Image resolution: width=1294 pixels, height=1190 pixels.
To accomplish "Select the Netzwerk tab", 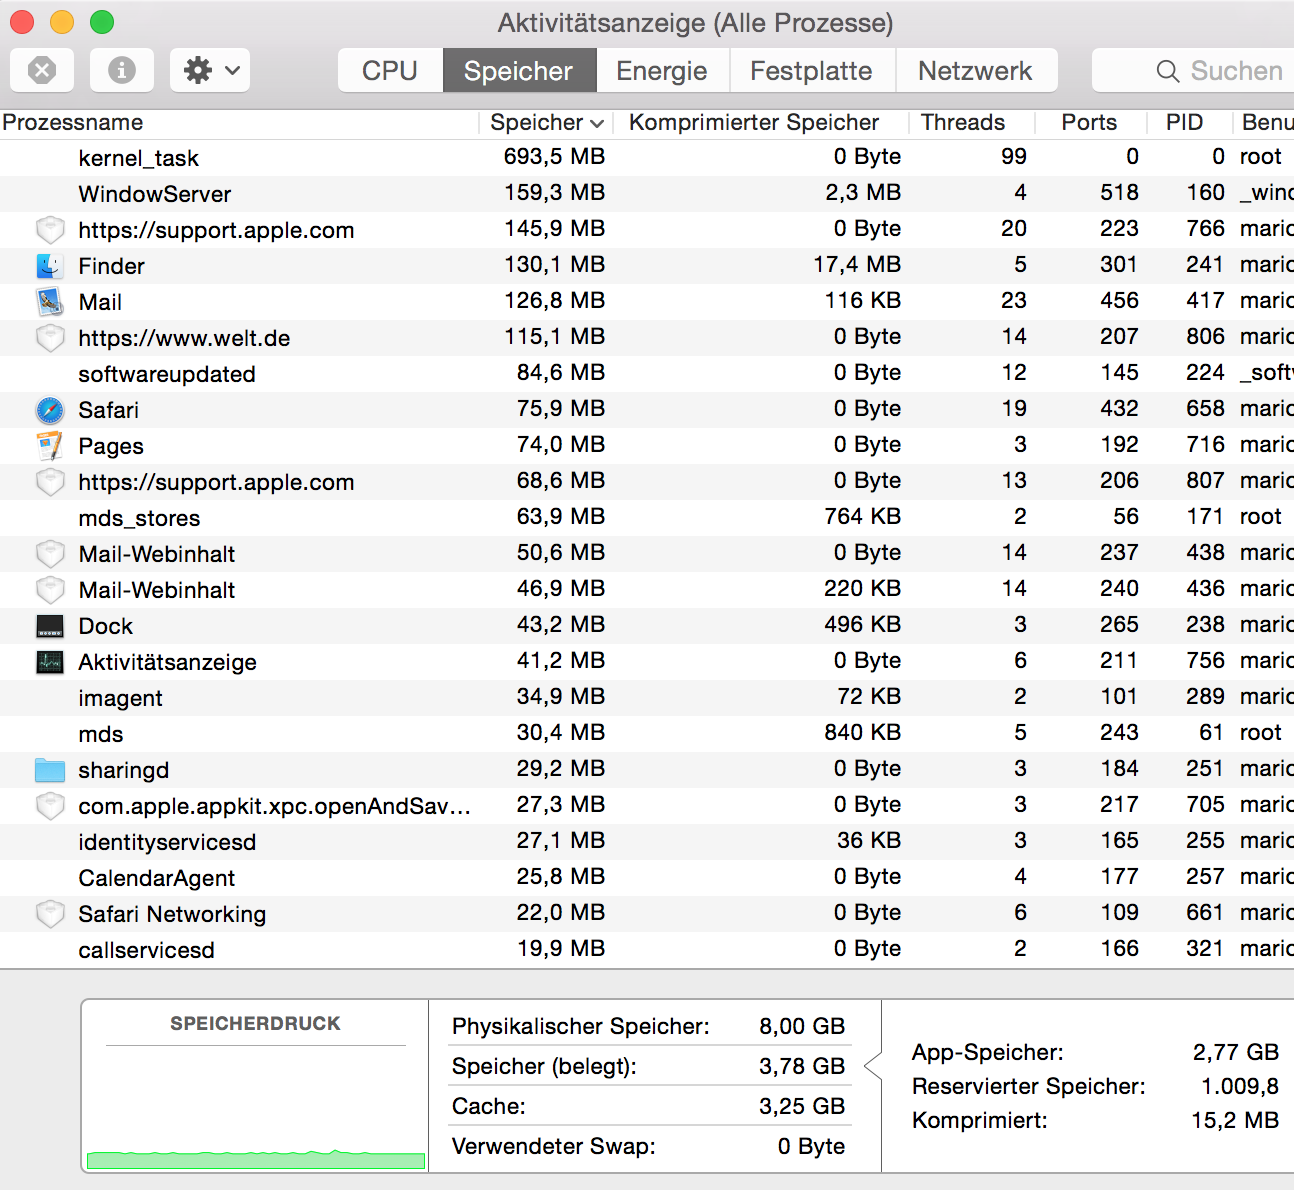I will [975, 71].
